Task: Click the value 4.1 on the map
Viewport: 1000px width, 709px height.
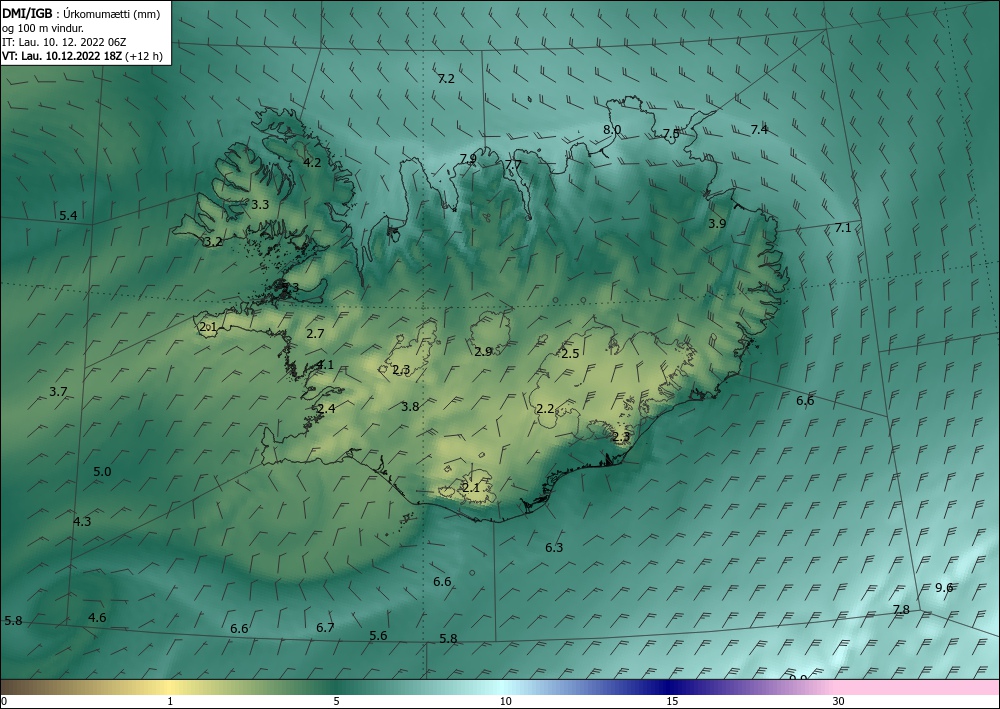Action: [x=325, y=365]
